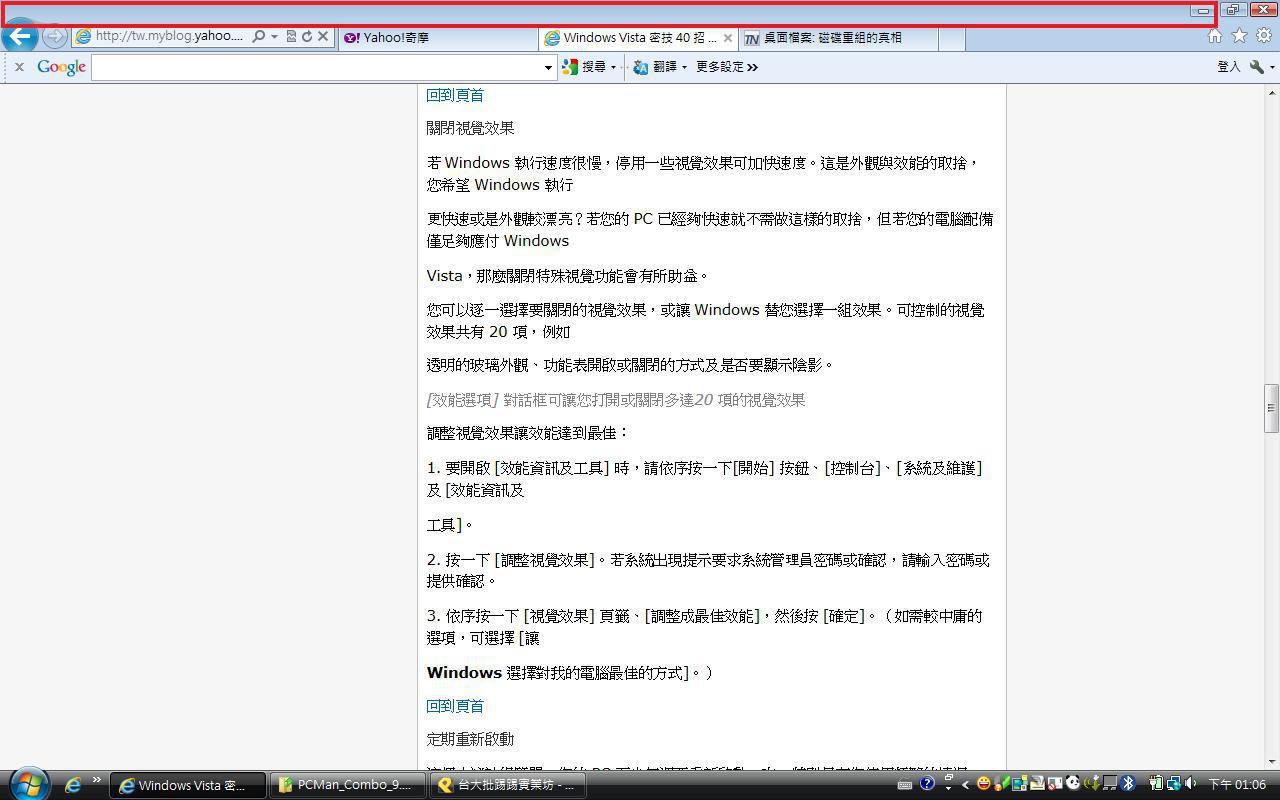The height and width of the screenshot is (800, 1280).
Task: Open address bar autocomplete dropdown arrow
Action: click(274, 37)
